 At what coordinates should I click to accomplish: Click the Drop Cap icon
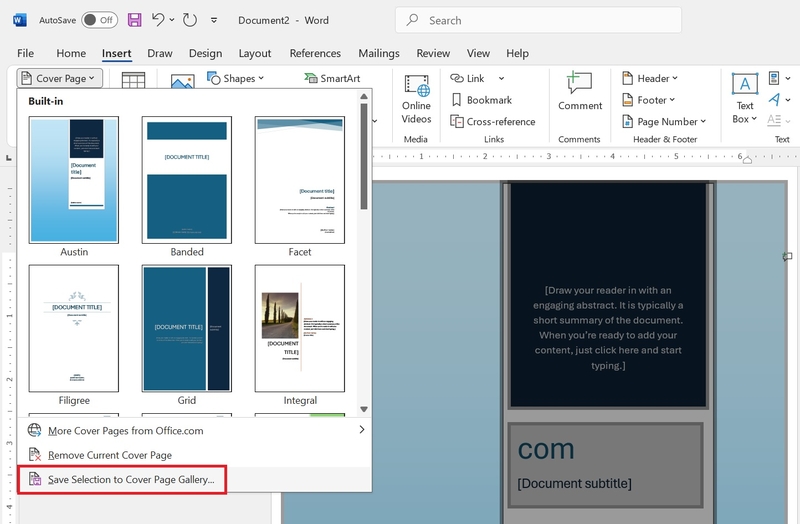pos(774,120)
